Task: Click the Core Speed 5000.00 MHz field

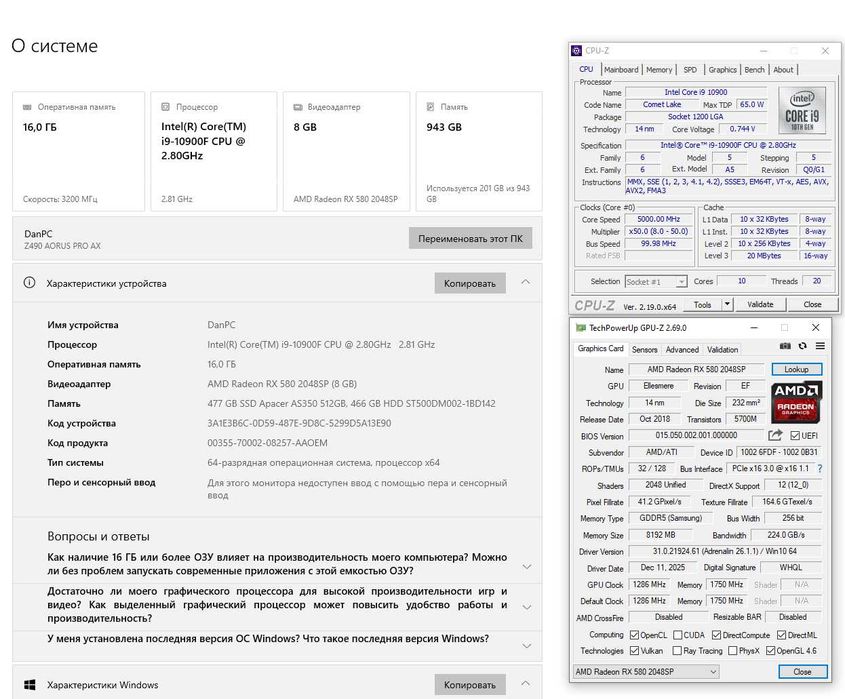Action: pos(659,219)
